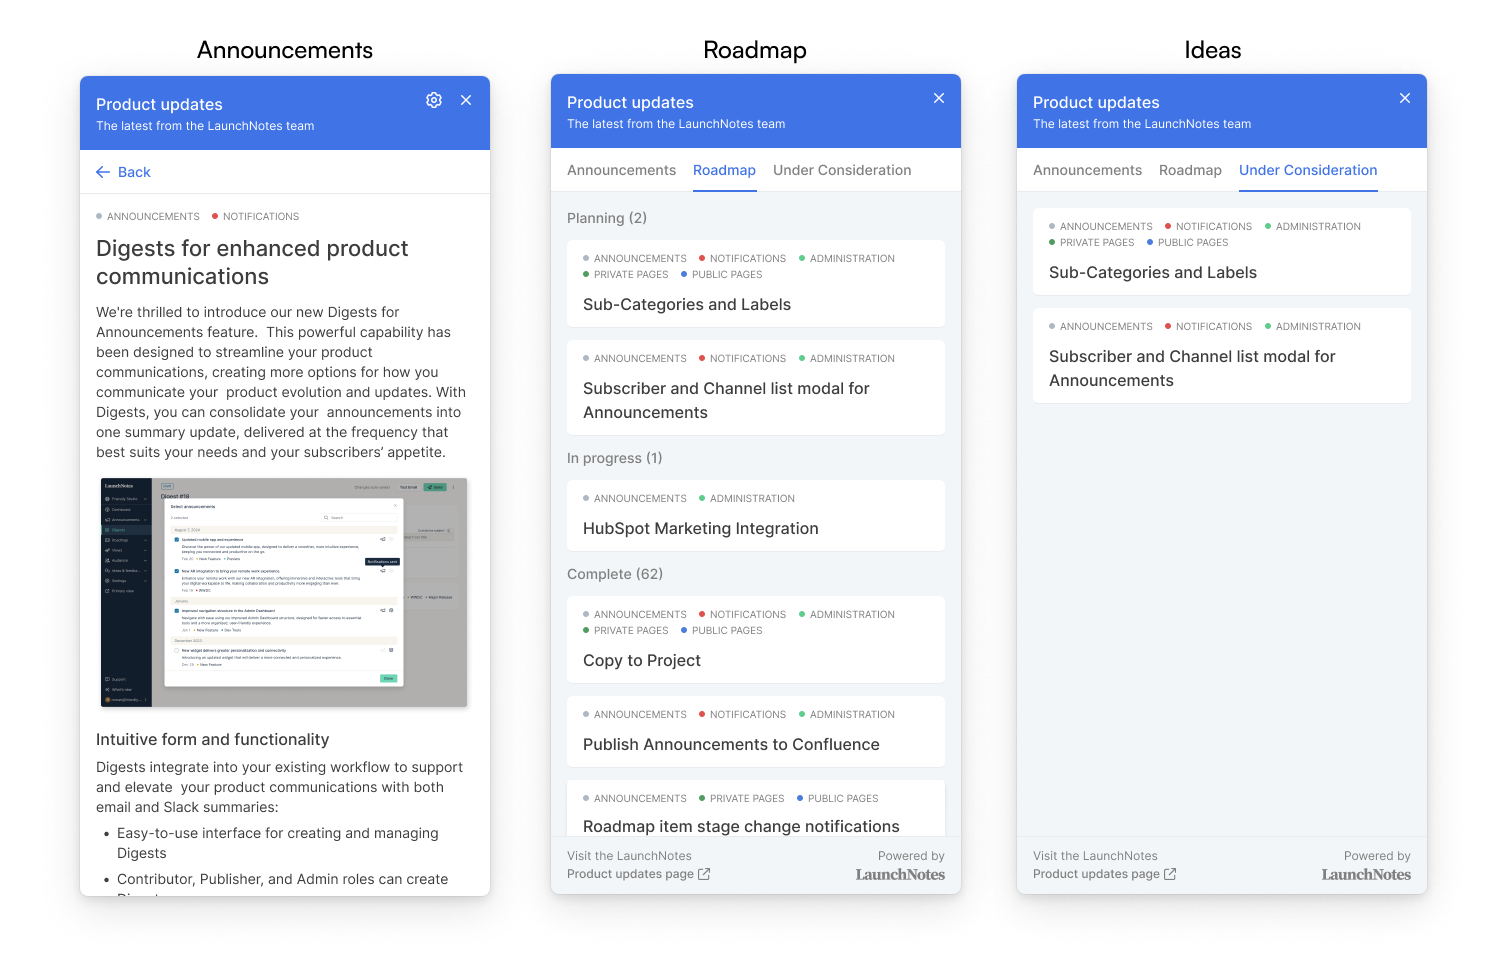Click Planning (2) section heading
This screenshot has width=1510, height=969.
coord(607,218)
